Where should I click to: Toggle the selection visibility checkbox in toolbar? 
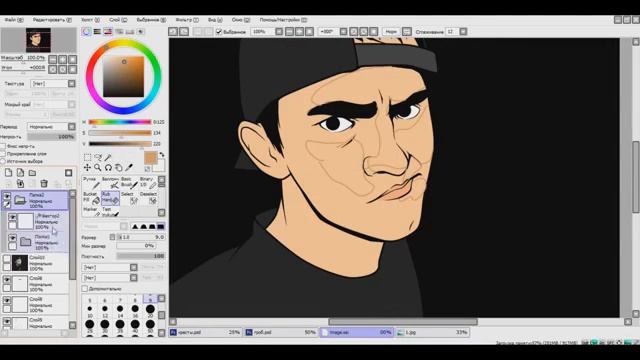[x=219, y=31]
